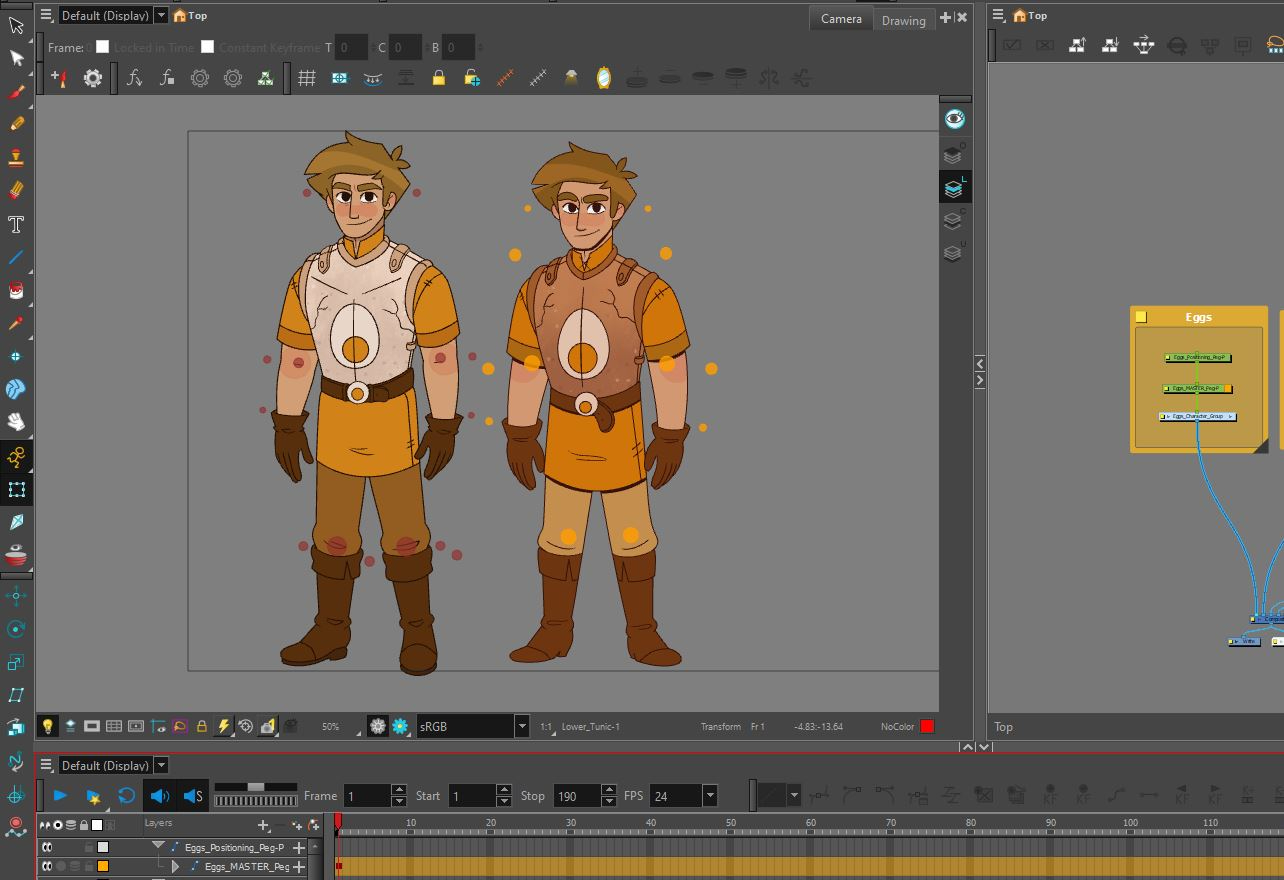This screenshot has height=880, width=1284.
Task: Switch to the Camera tab
Action: (841, 19)
